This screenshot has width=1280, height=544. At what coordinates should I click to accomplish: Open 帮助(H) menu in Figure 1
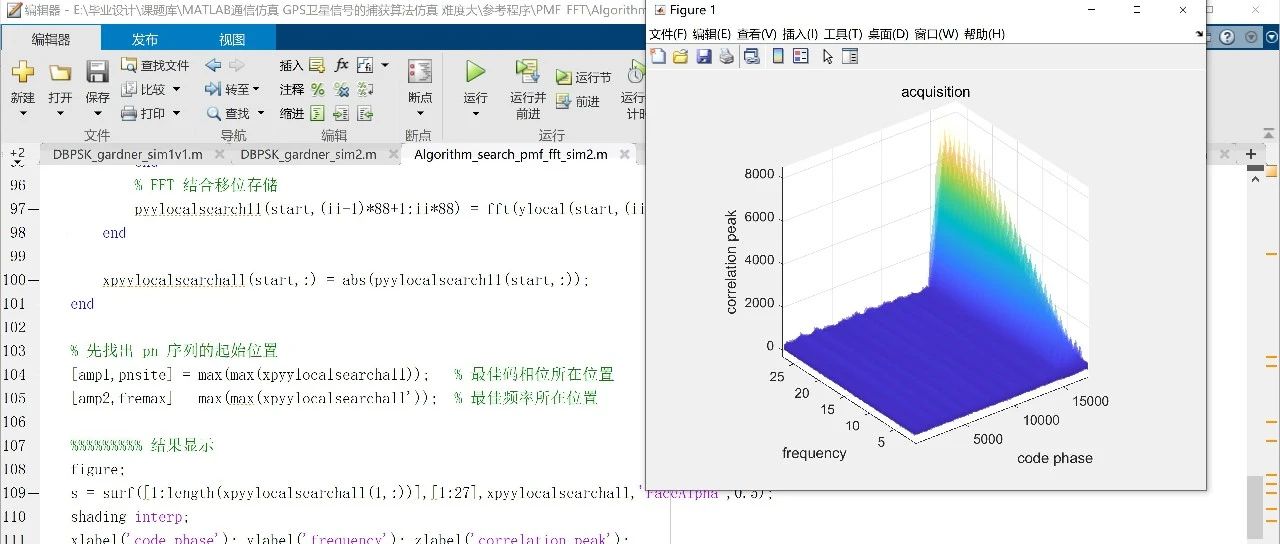coord(984,34)
